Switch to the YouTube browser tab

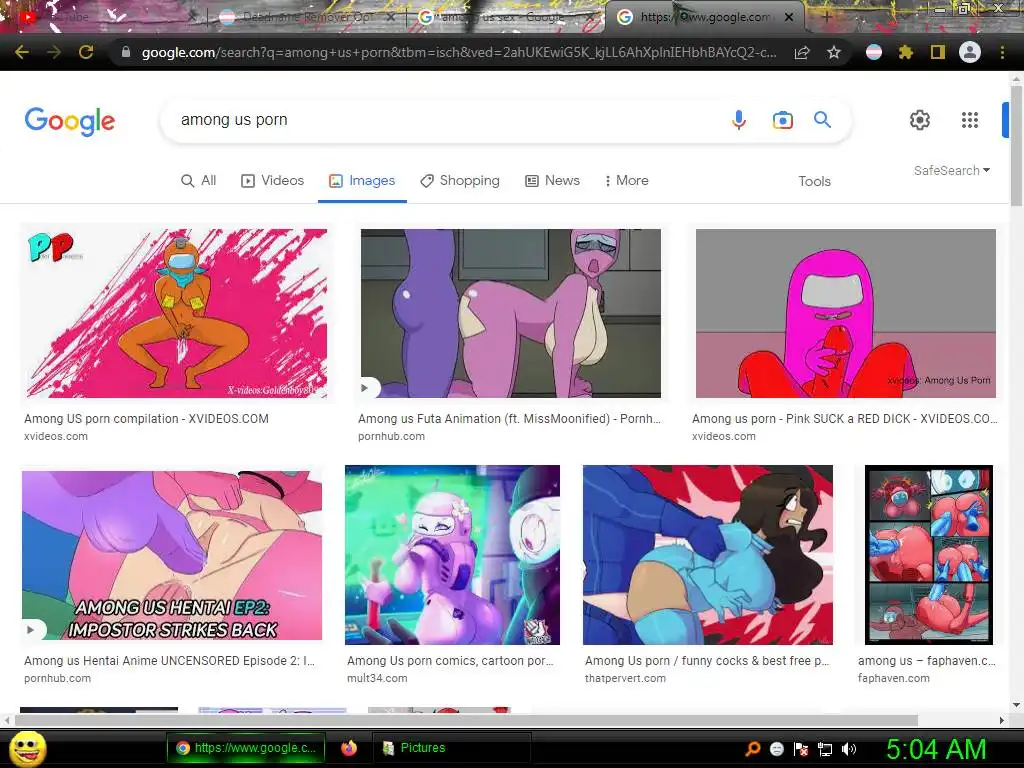[98, 17]
